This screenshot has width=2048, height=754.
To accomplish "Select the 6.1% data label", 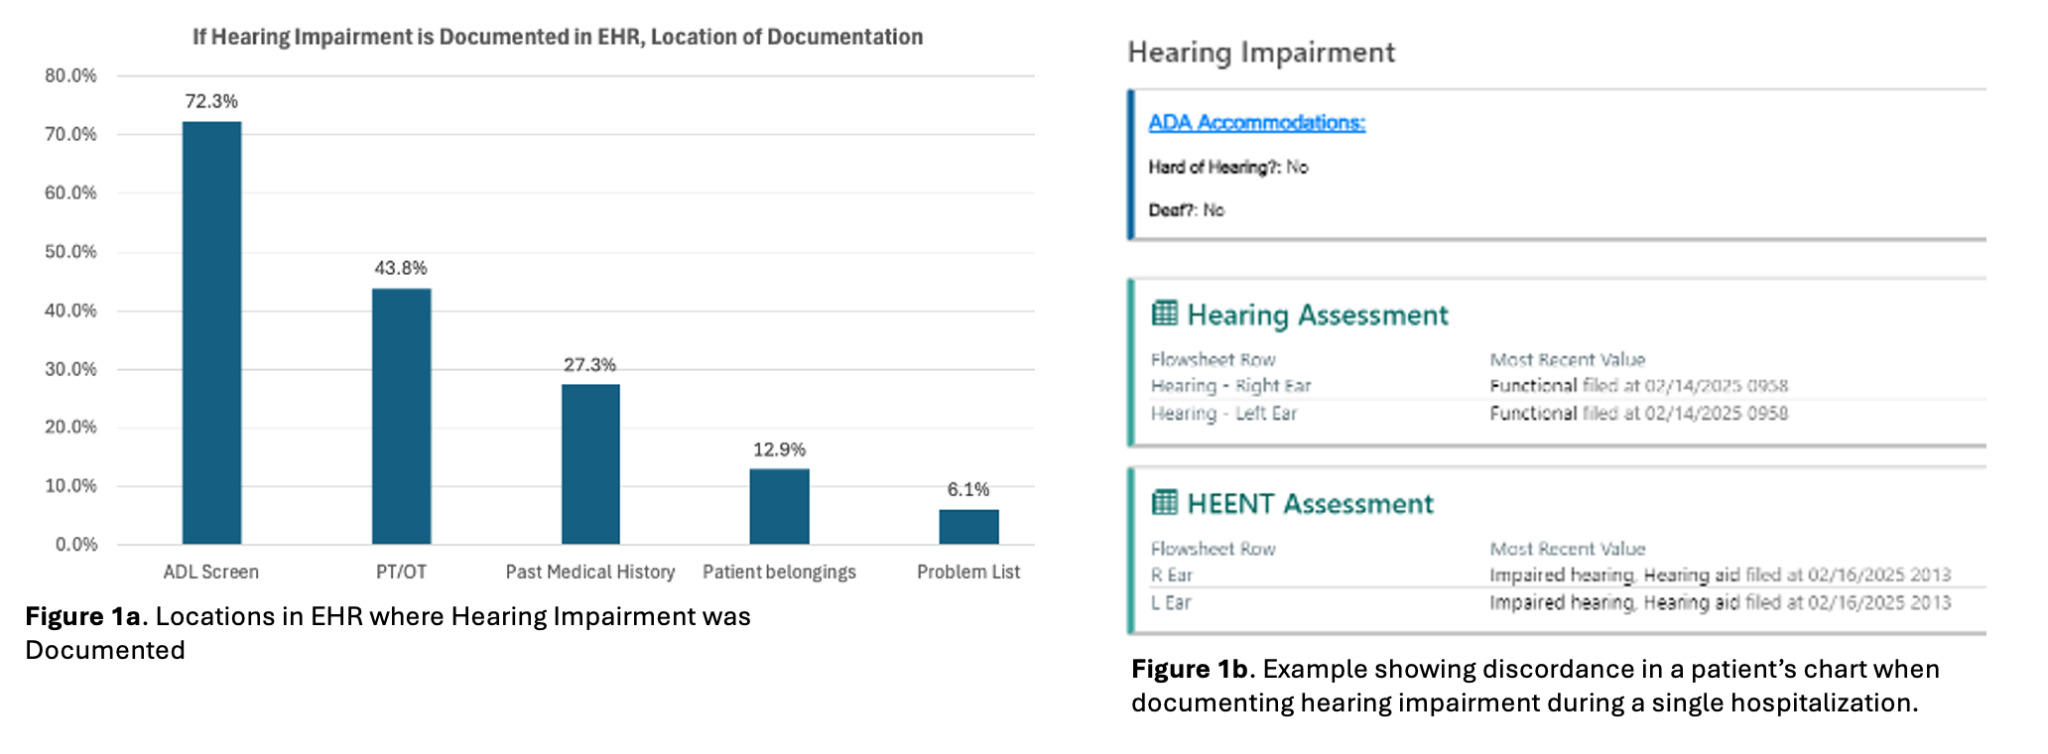I will pos(968,489).
